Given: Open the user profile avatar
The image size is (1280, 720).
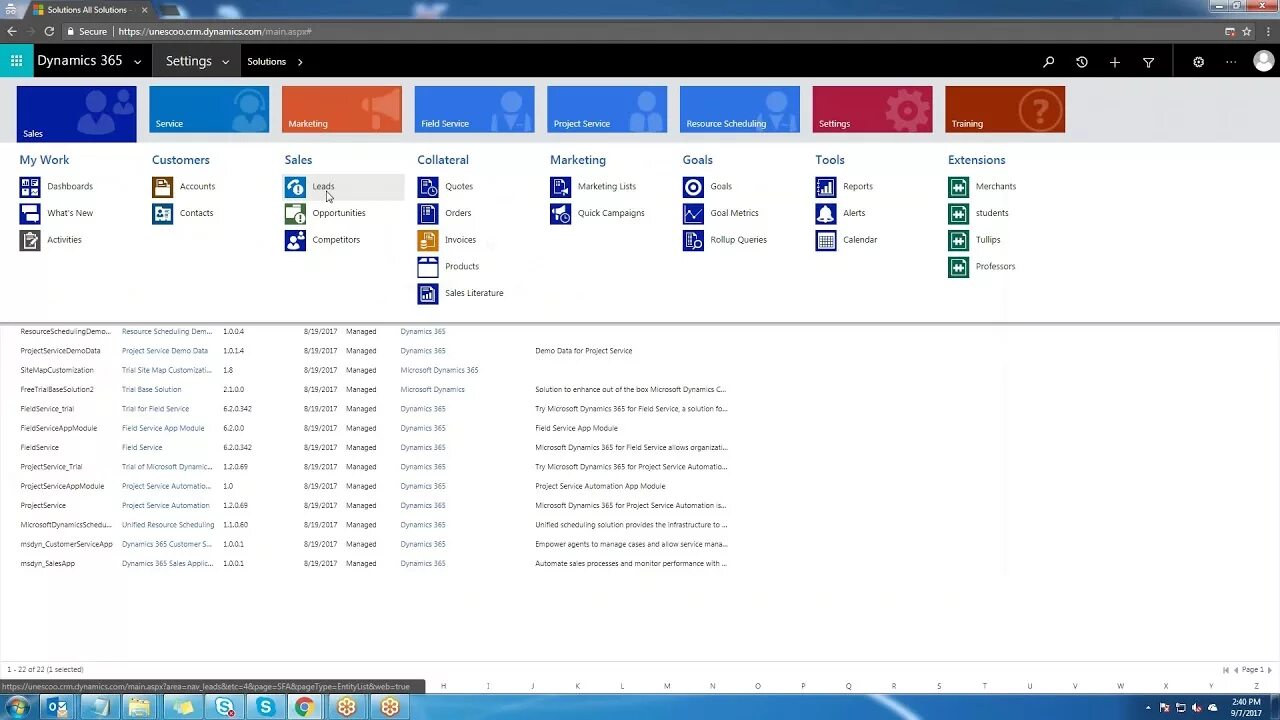Looking at the screenshot, I should [1263, 61].
